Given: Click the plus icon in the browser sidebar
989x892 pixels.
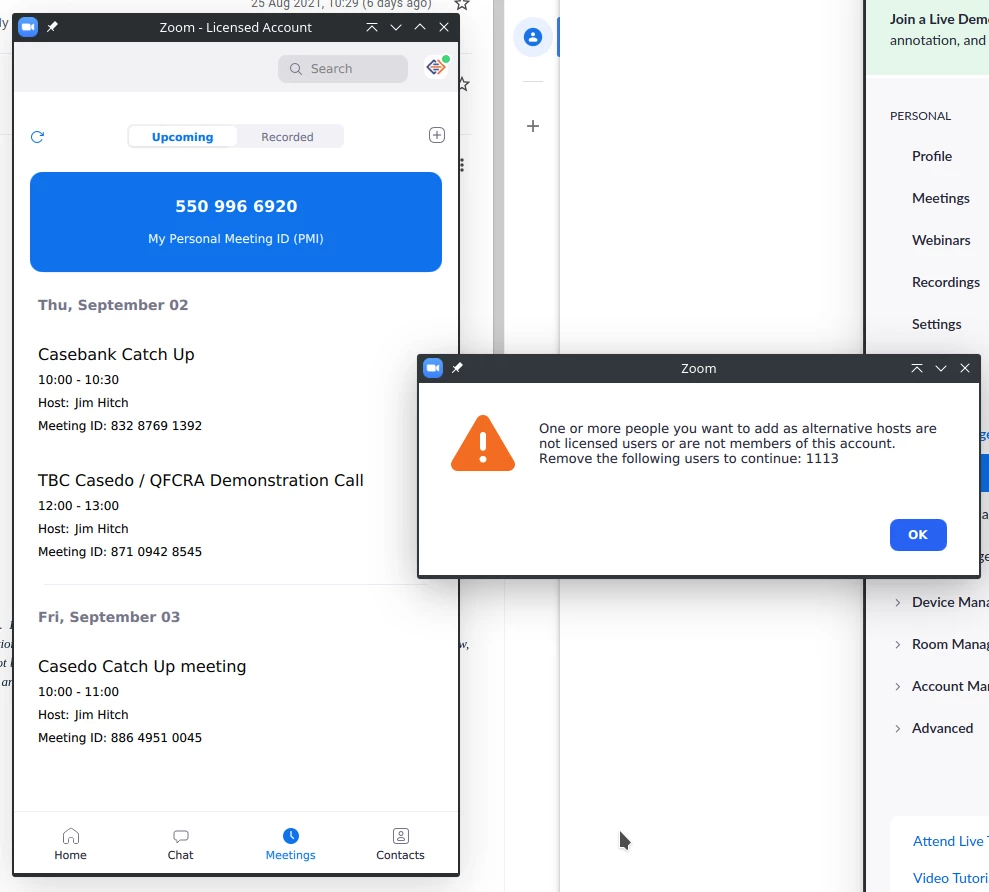Looking at the screenshot, I should (533, 126).
